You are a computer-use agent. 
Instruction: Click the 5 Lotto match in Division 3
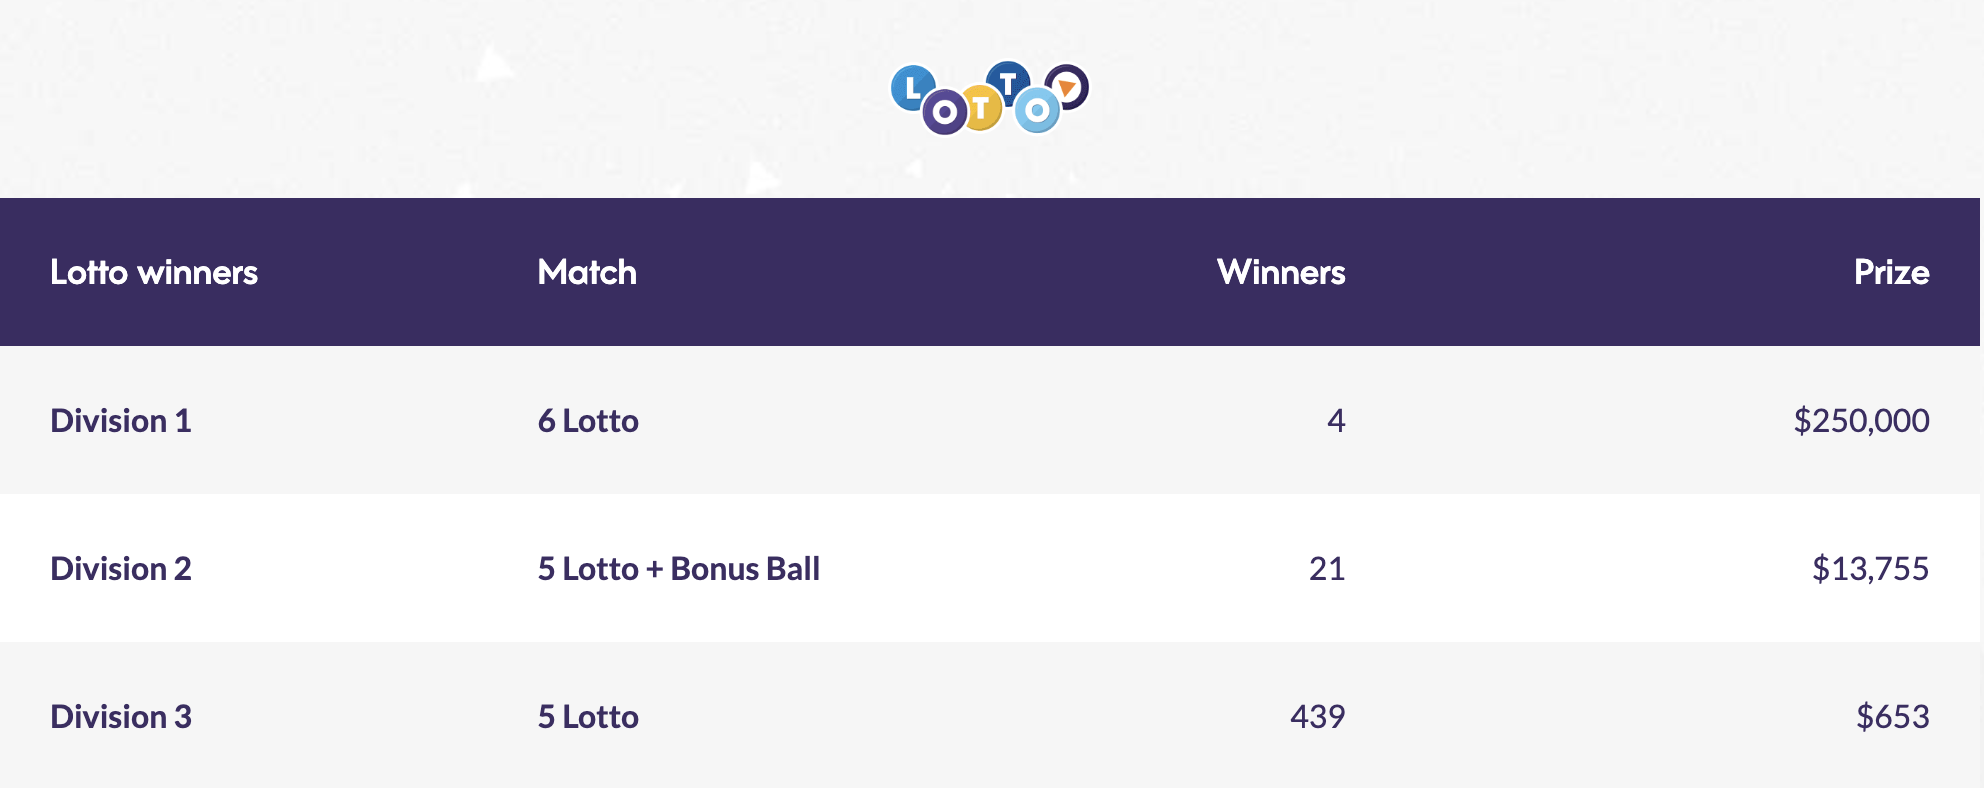click(x=588, y=716)
